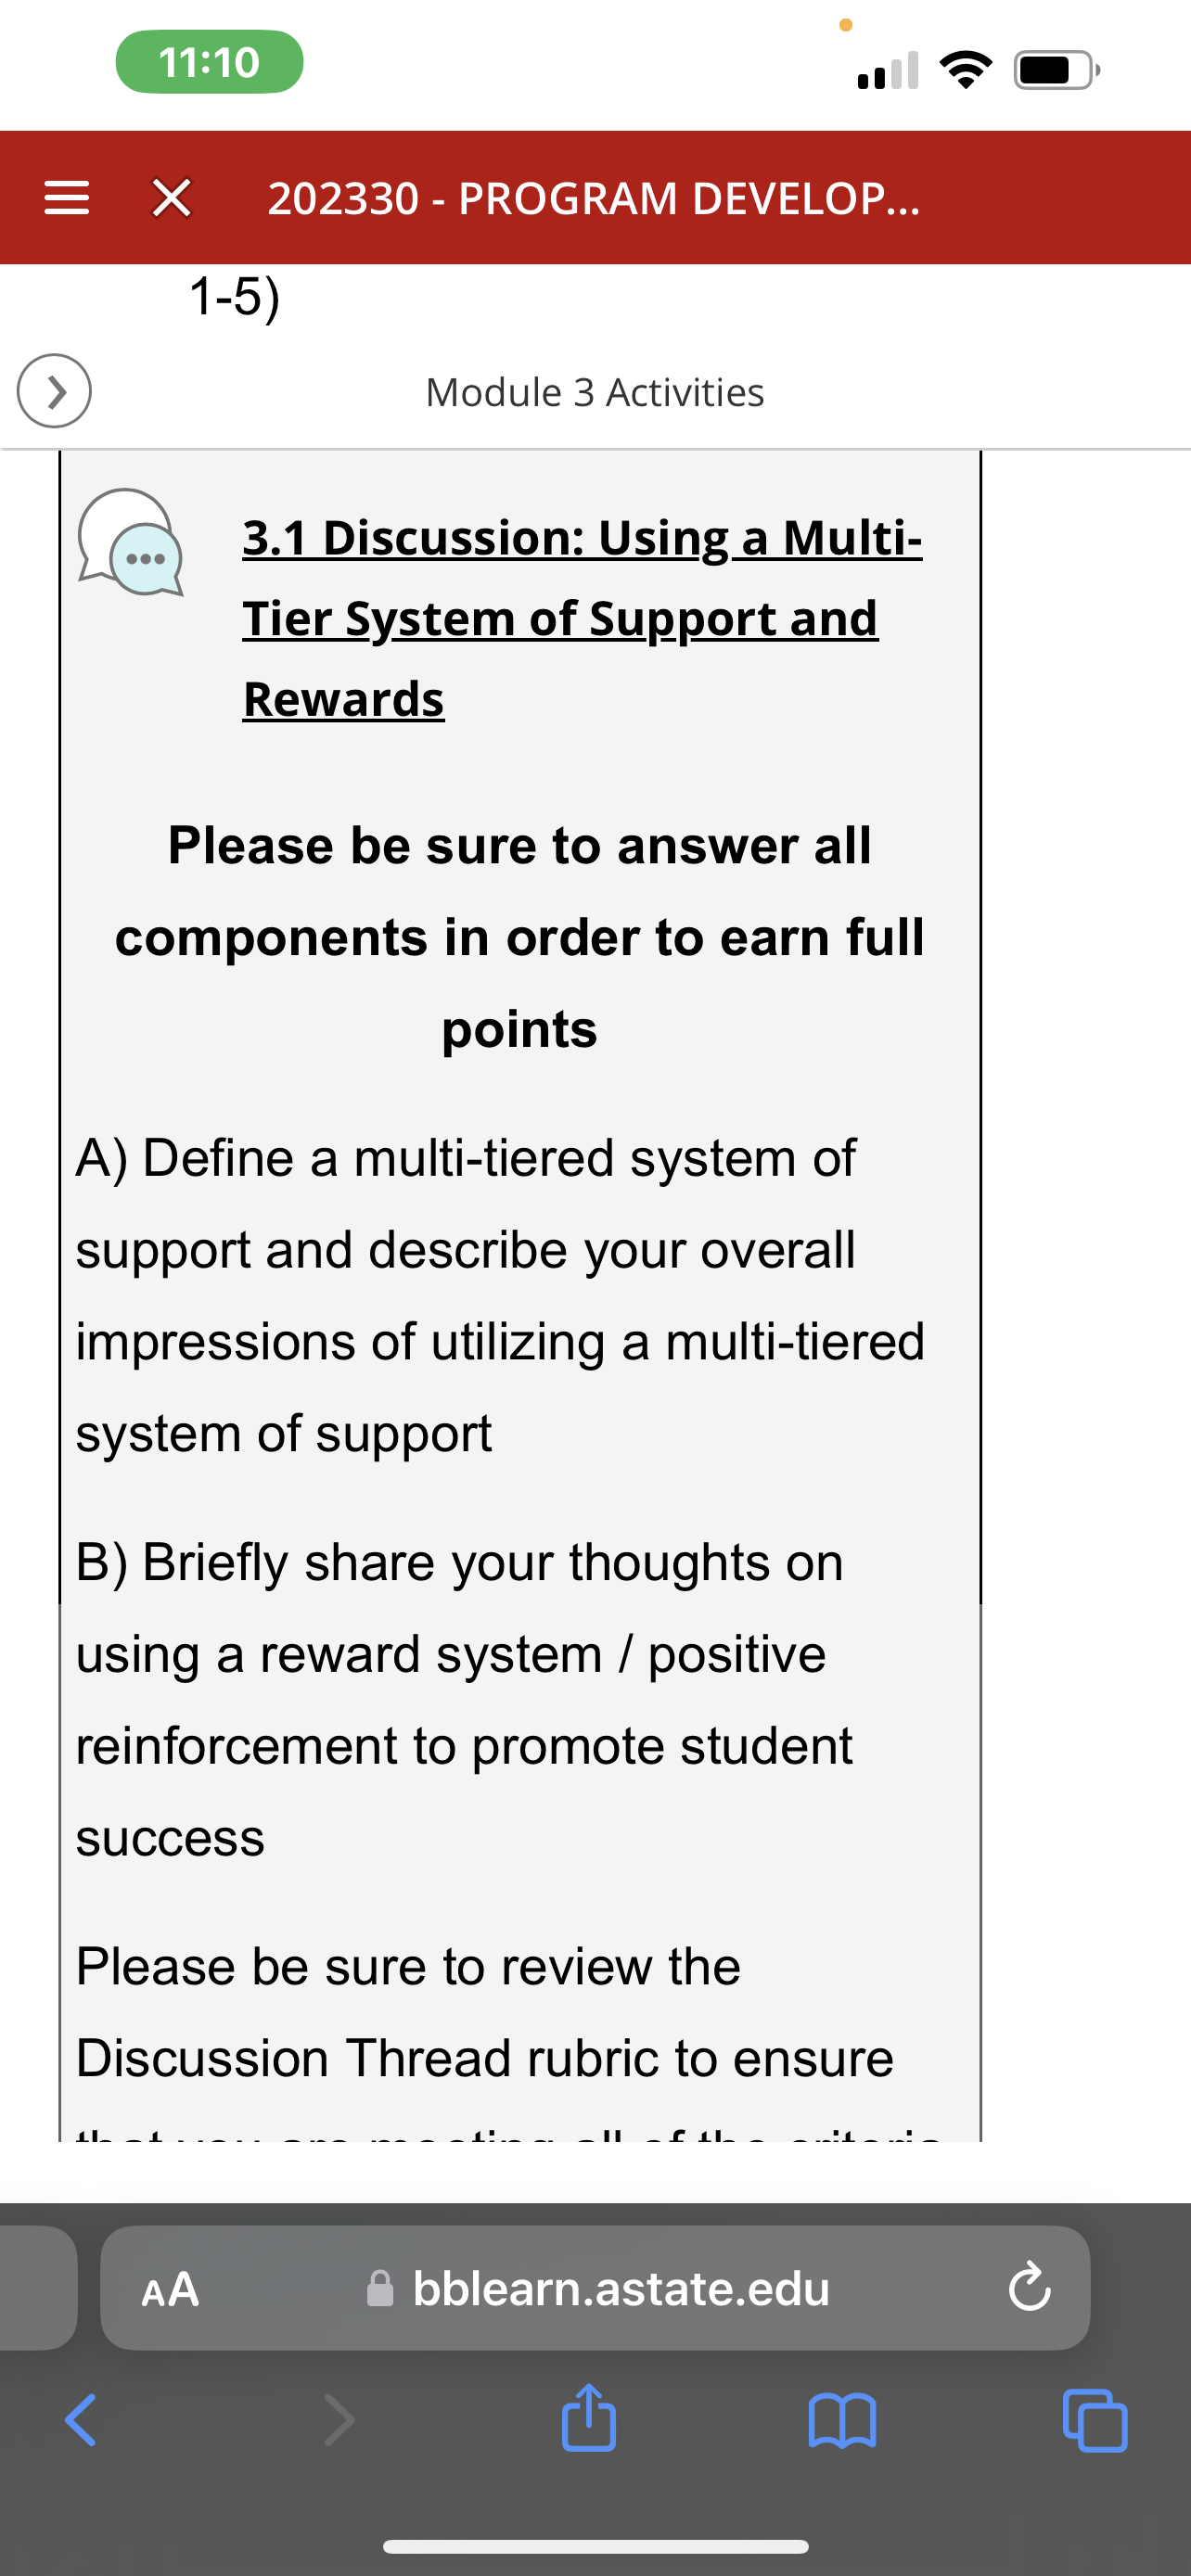Tap Safari's forward arrow
This screenshot has height=2576, width=1191.
(x=340, y=2420)
